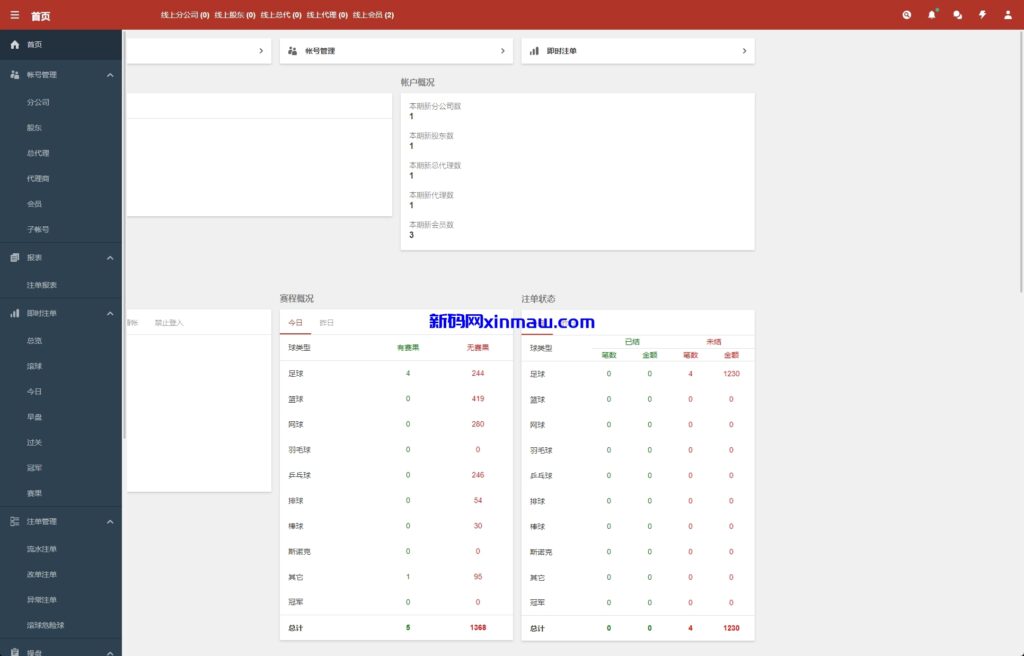The image size is (1024, 656).
Task: Open 滚球 under 即时注单 in sidebar
Action: tap(35, 367)
